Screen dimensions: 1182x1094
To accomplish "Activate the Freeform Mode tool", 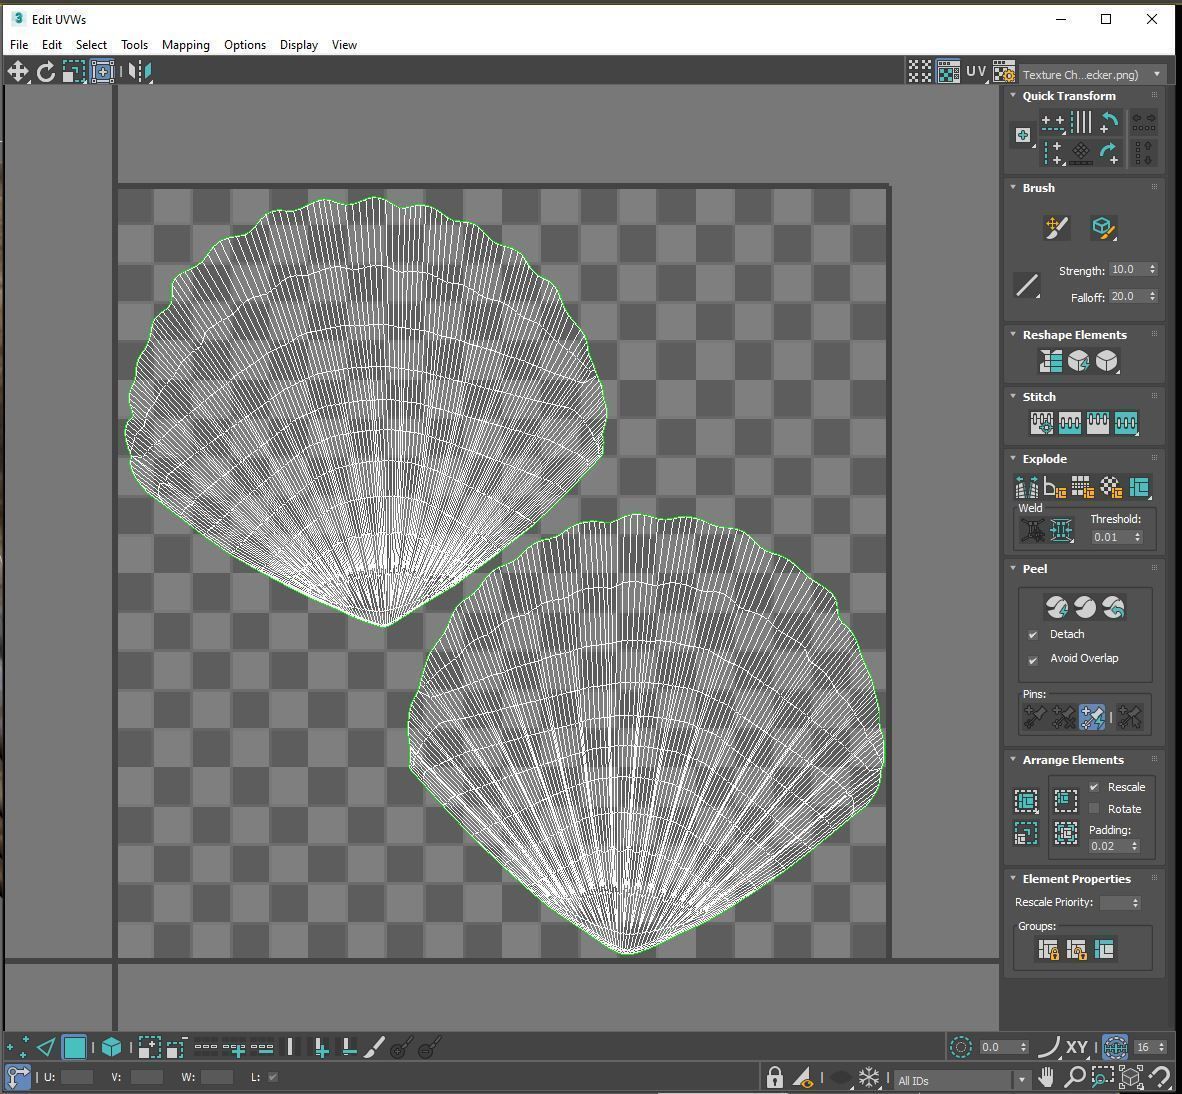I will tap(102, 72).
